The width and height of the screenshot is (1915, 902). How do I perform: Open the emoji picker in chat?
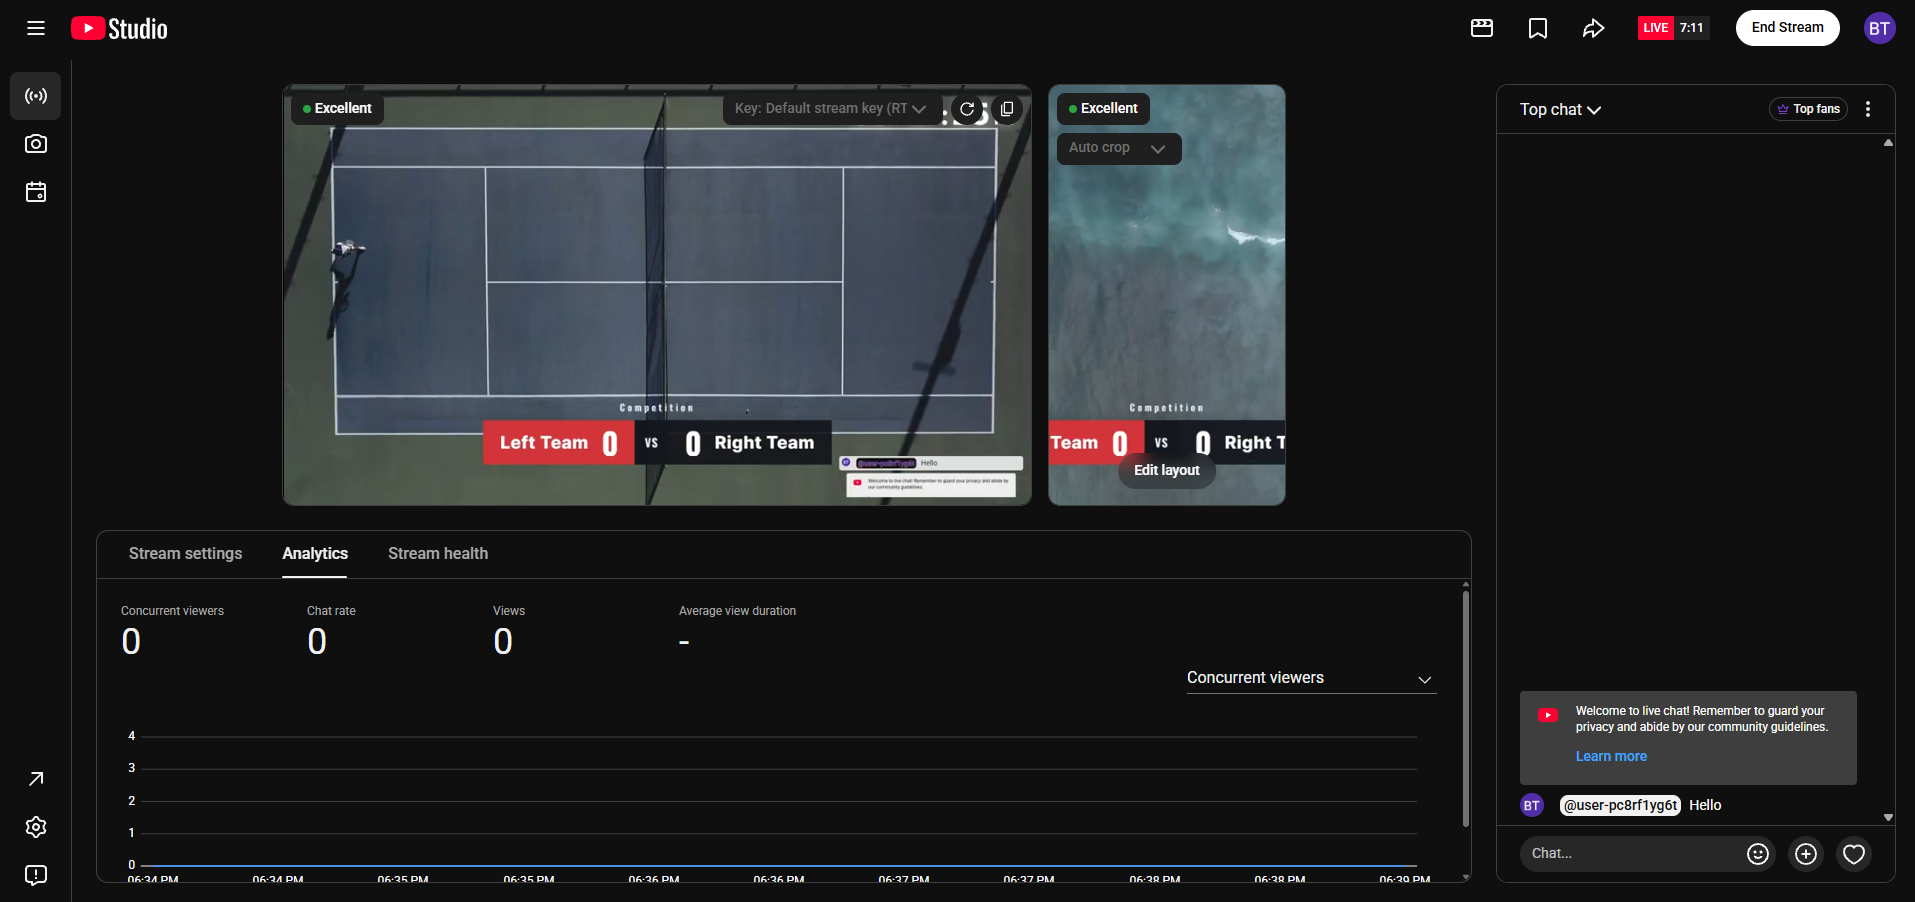[x=1758, y=854]
